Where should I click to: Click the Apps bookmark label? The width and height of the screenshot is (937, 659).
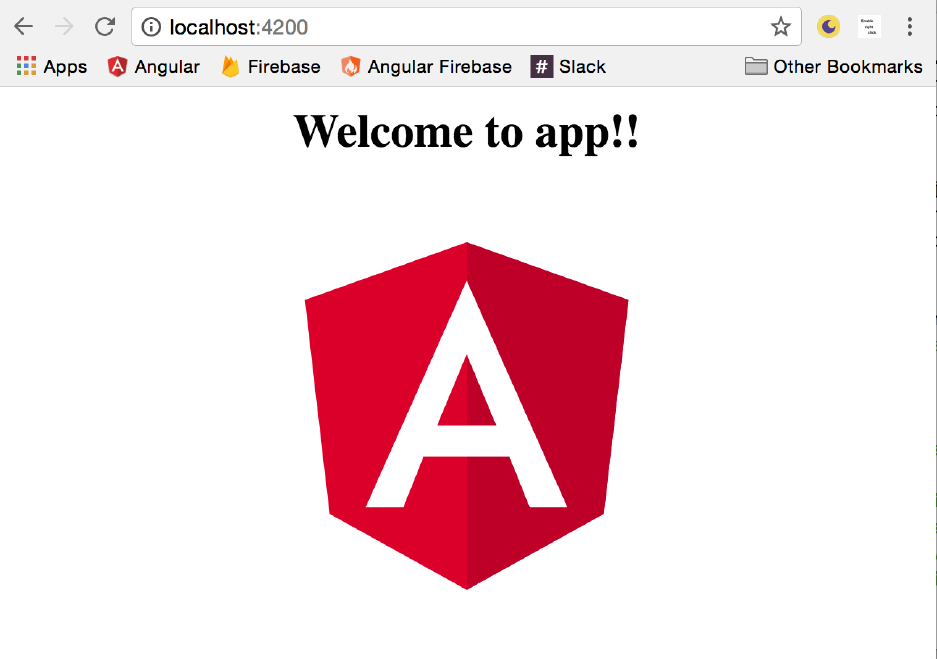click(65, 67)
